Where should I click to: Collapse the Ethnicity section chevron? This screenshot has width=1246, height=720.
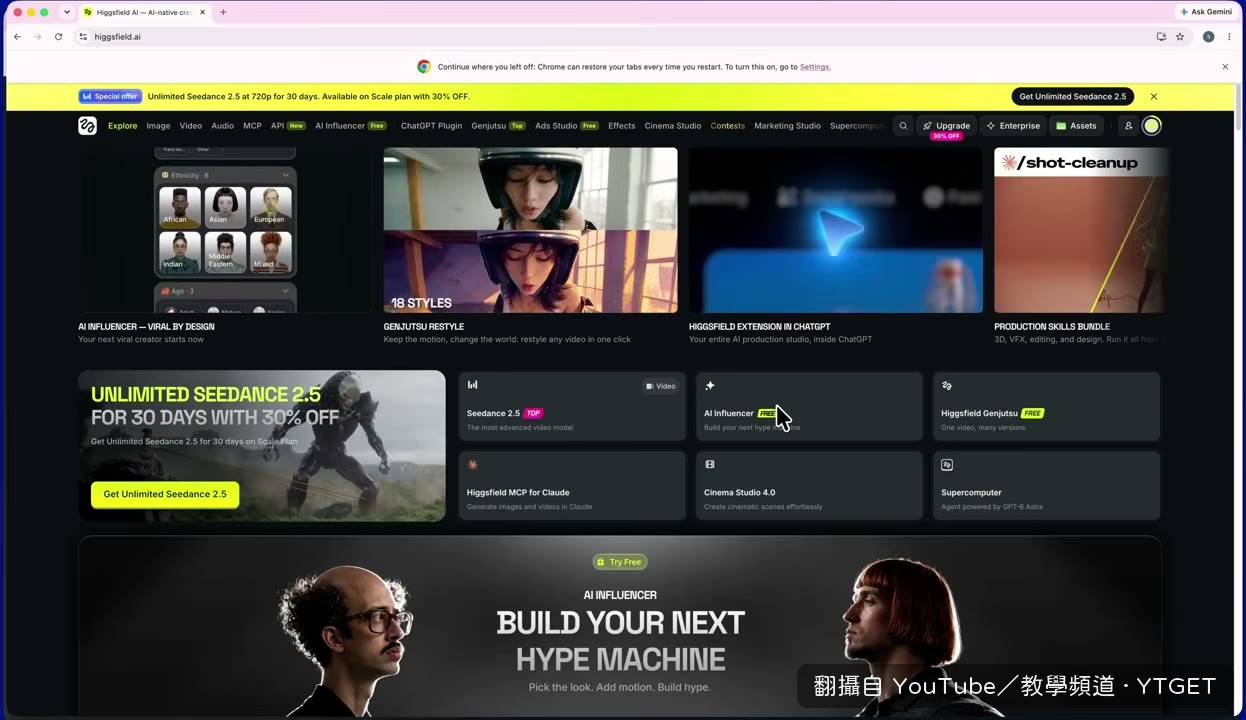pyautogui.click(x=285, y=175)
